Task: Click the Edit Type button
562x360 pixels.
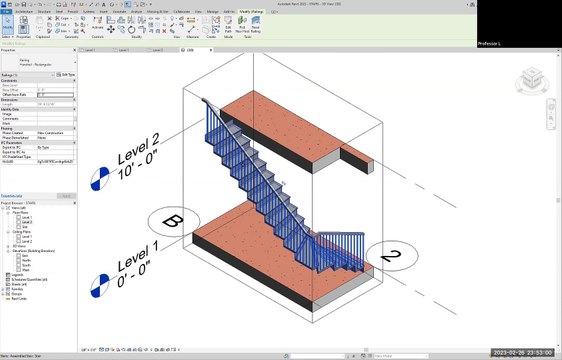Action: [66, 75]
